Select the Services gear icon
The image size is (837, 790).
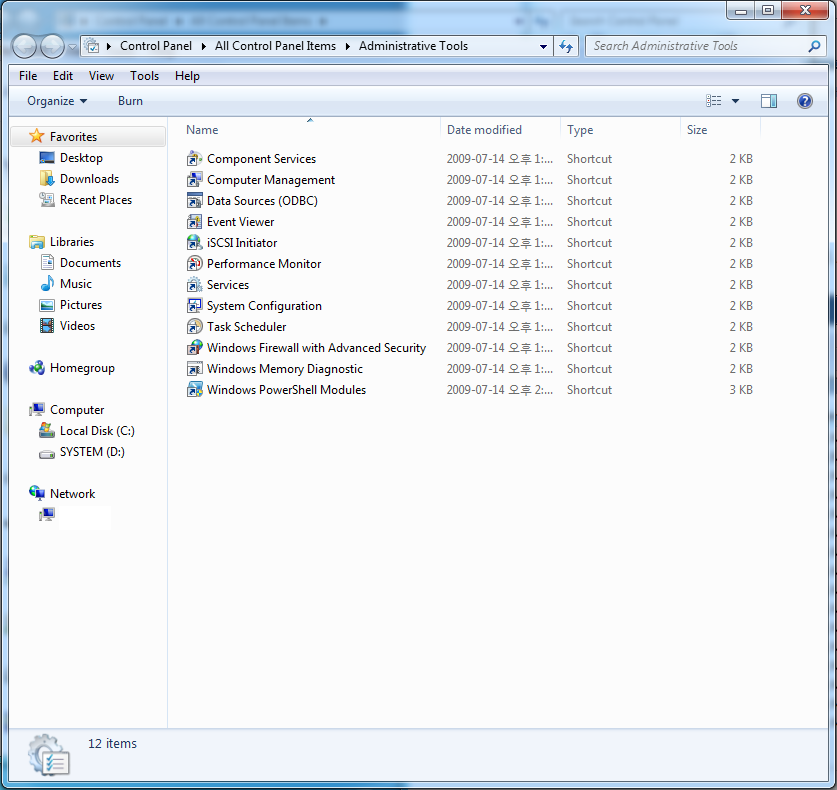[194, 285]
